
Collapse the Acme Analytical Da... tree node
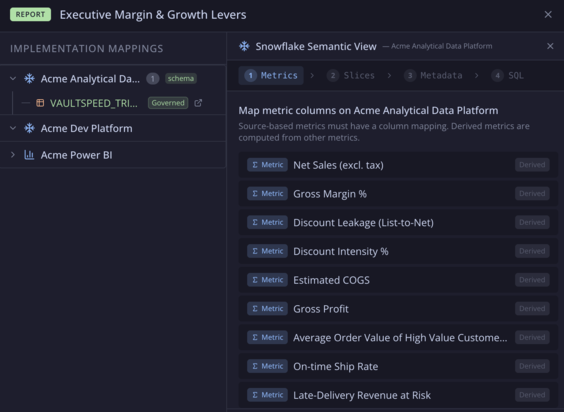pyautogui.click(x=13, y=78)
